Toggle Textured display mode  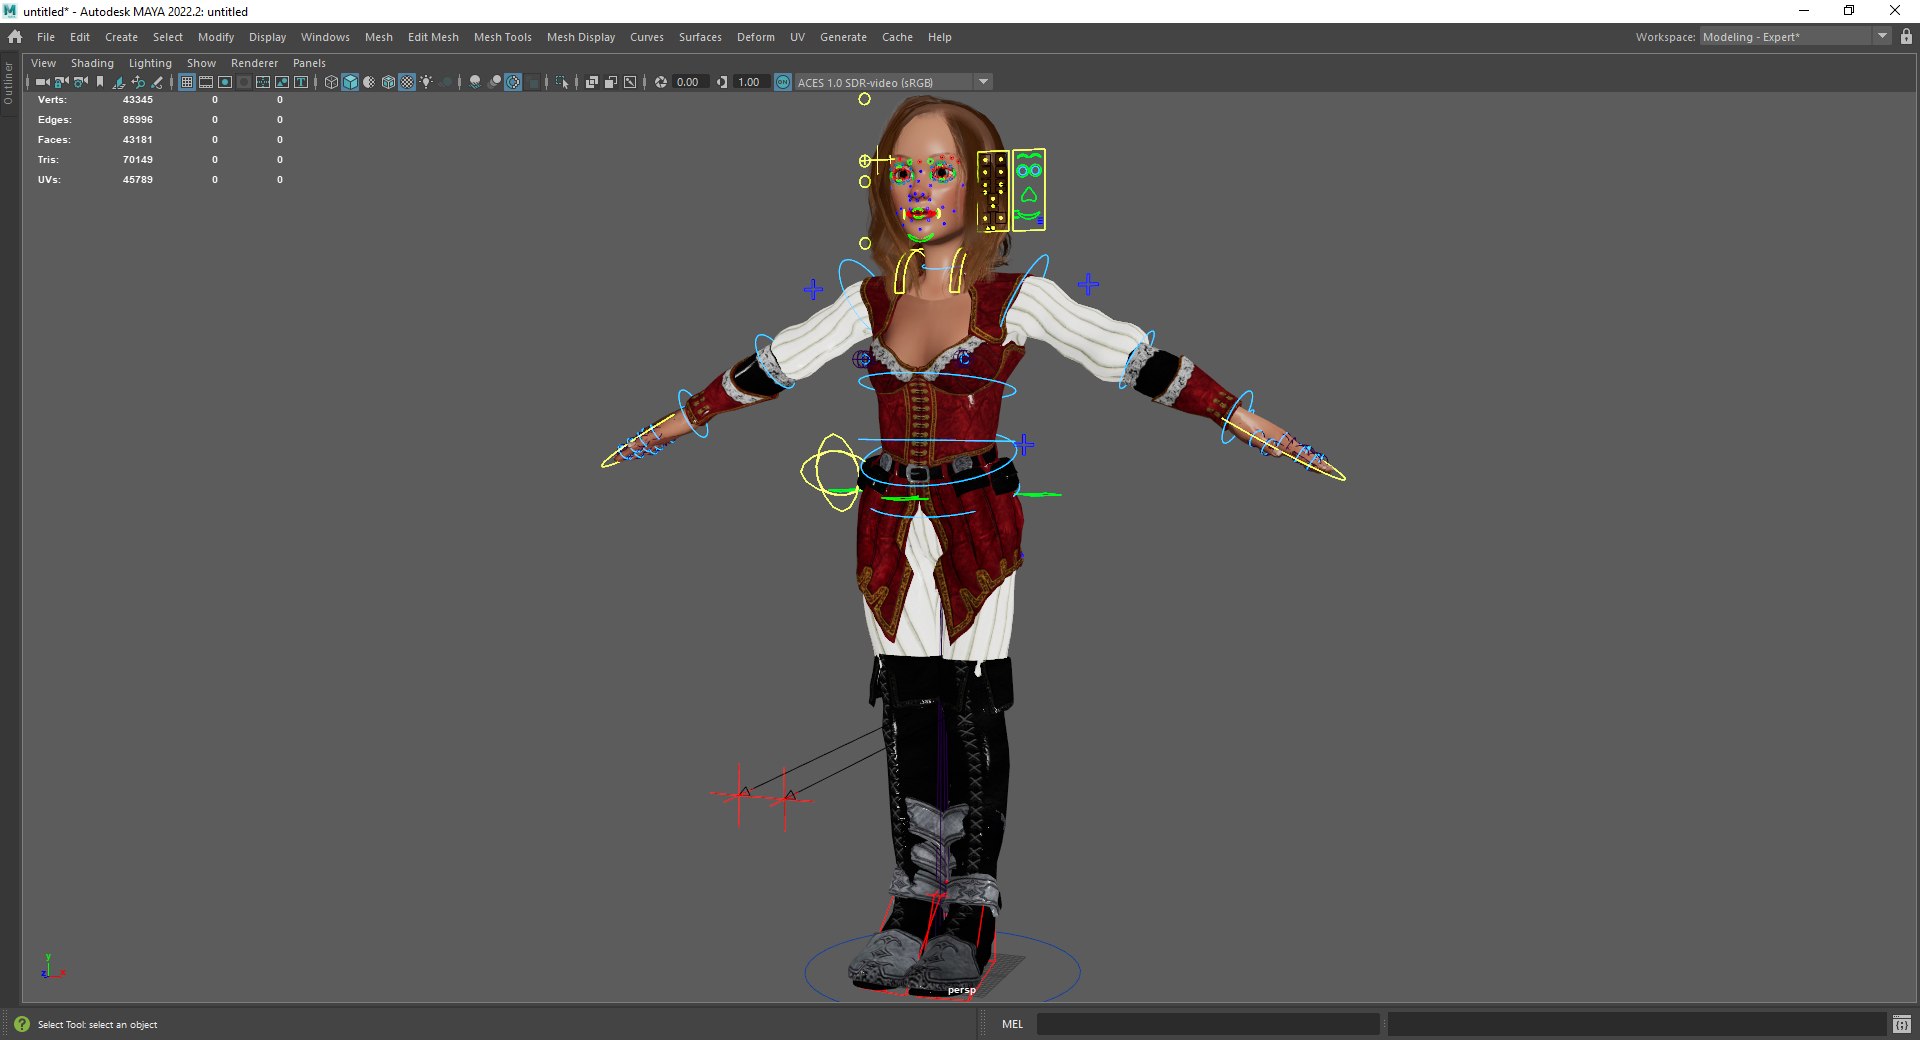tap(407, 82)
